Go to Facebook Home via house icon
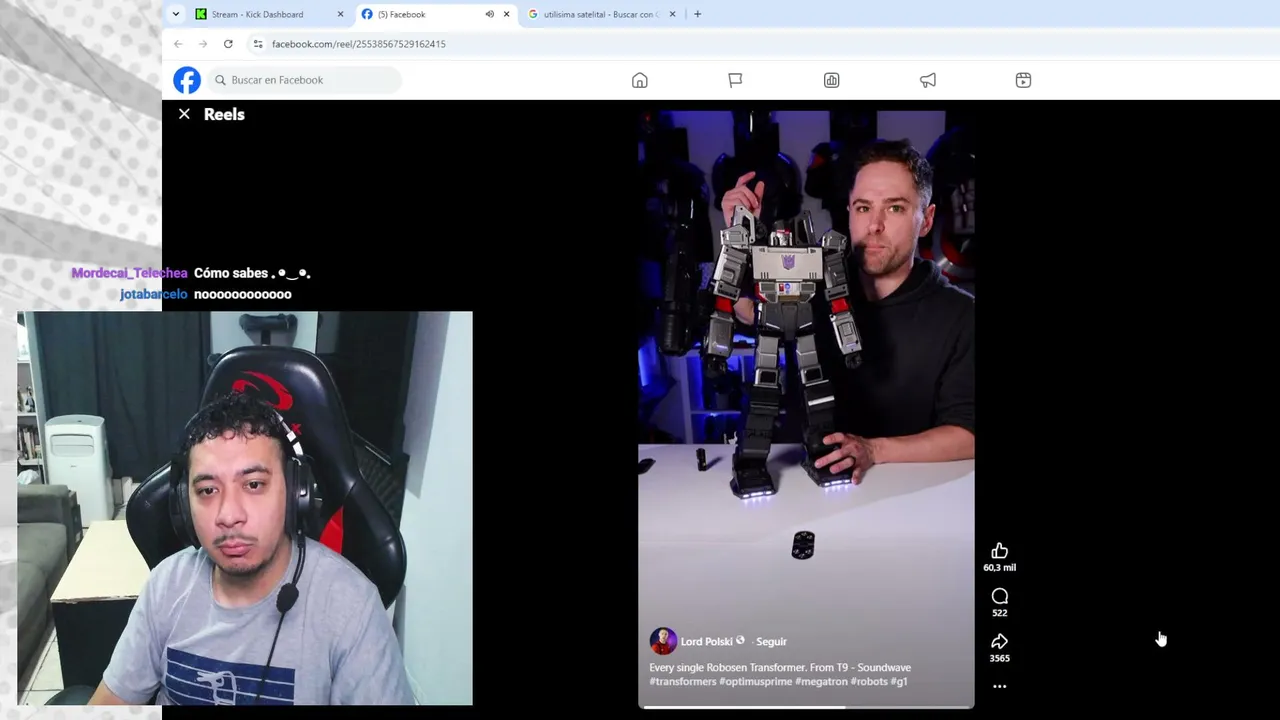Screen dimensions: 1280x720 (640, 80)
